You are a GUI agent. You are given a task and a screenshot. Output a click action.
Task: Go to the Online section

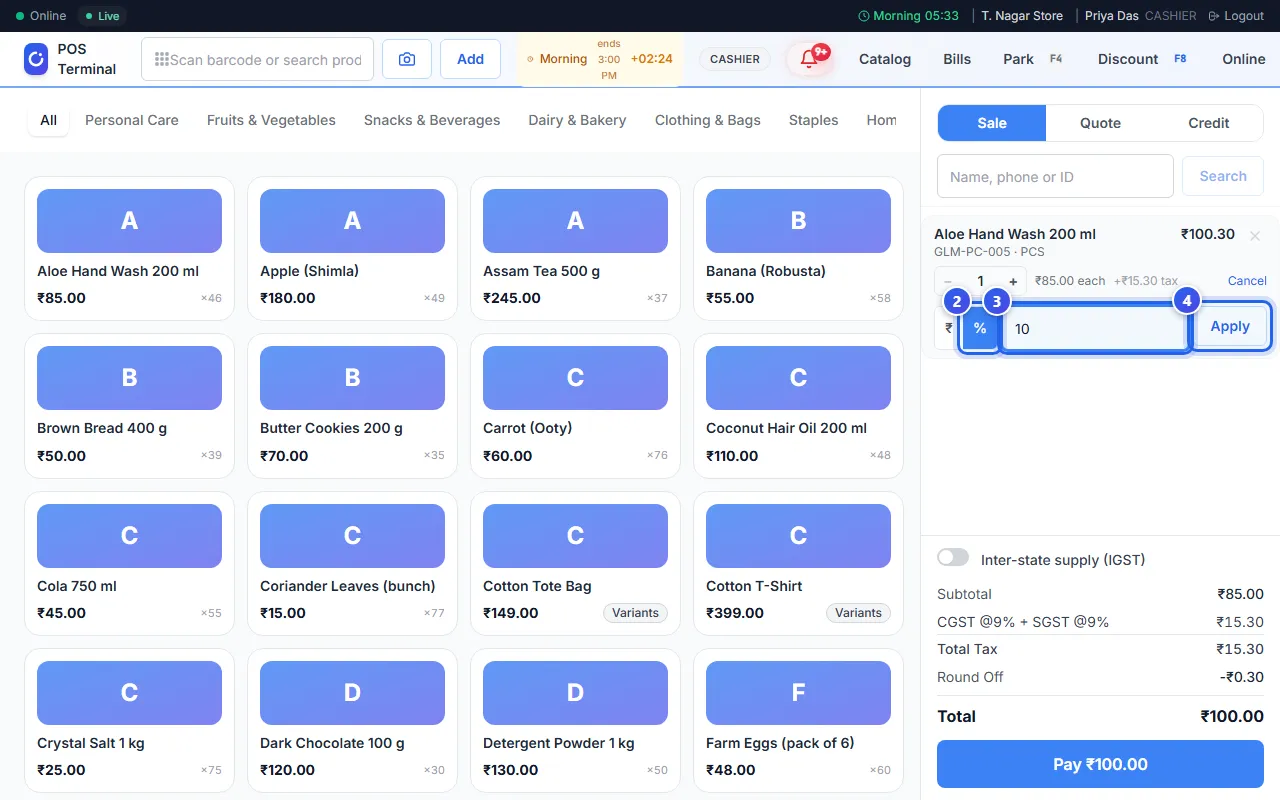click(1244, 59)
